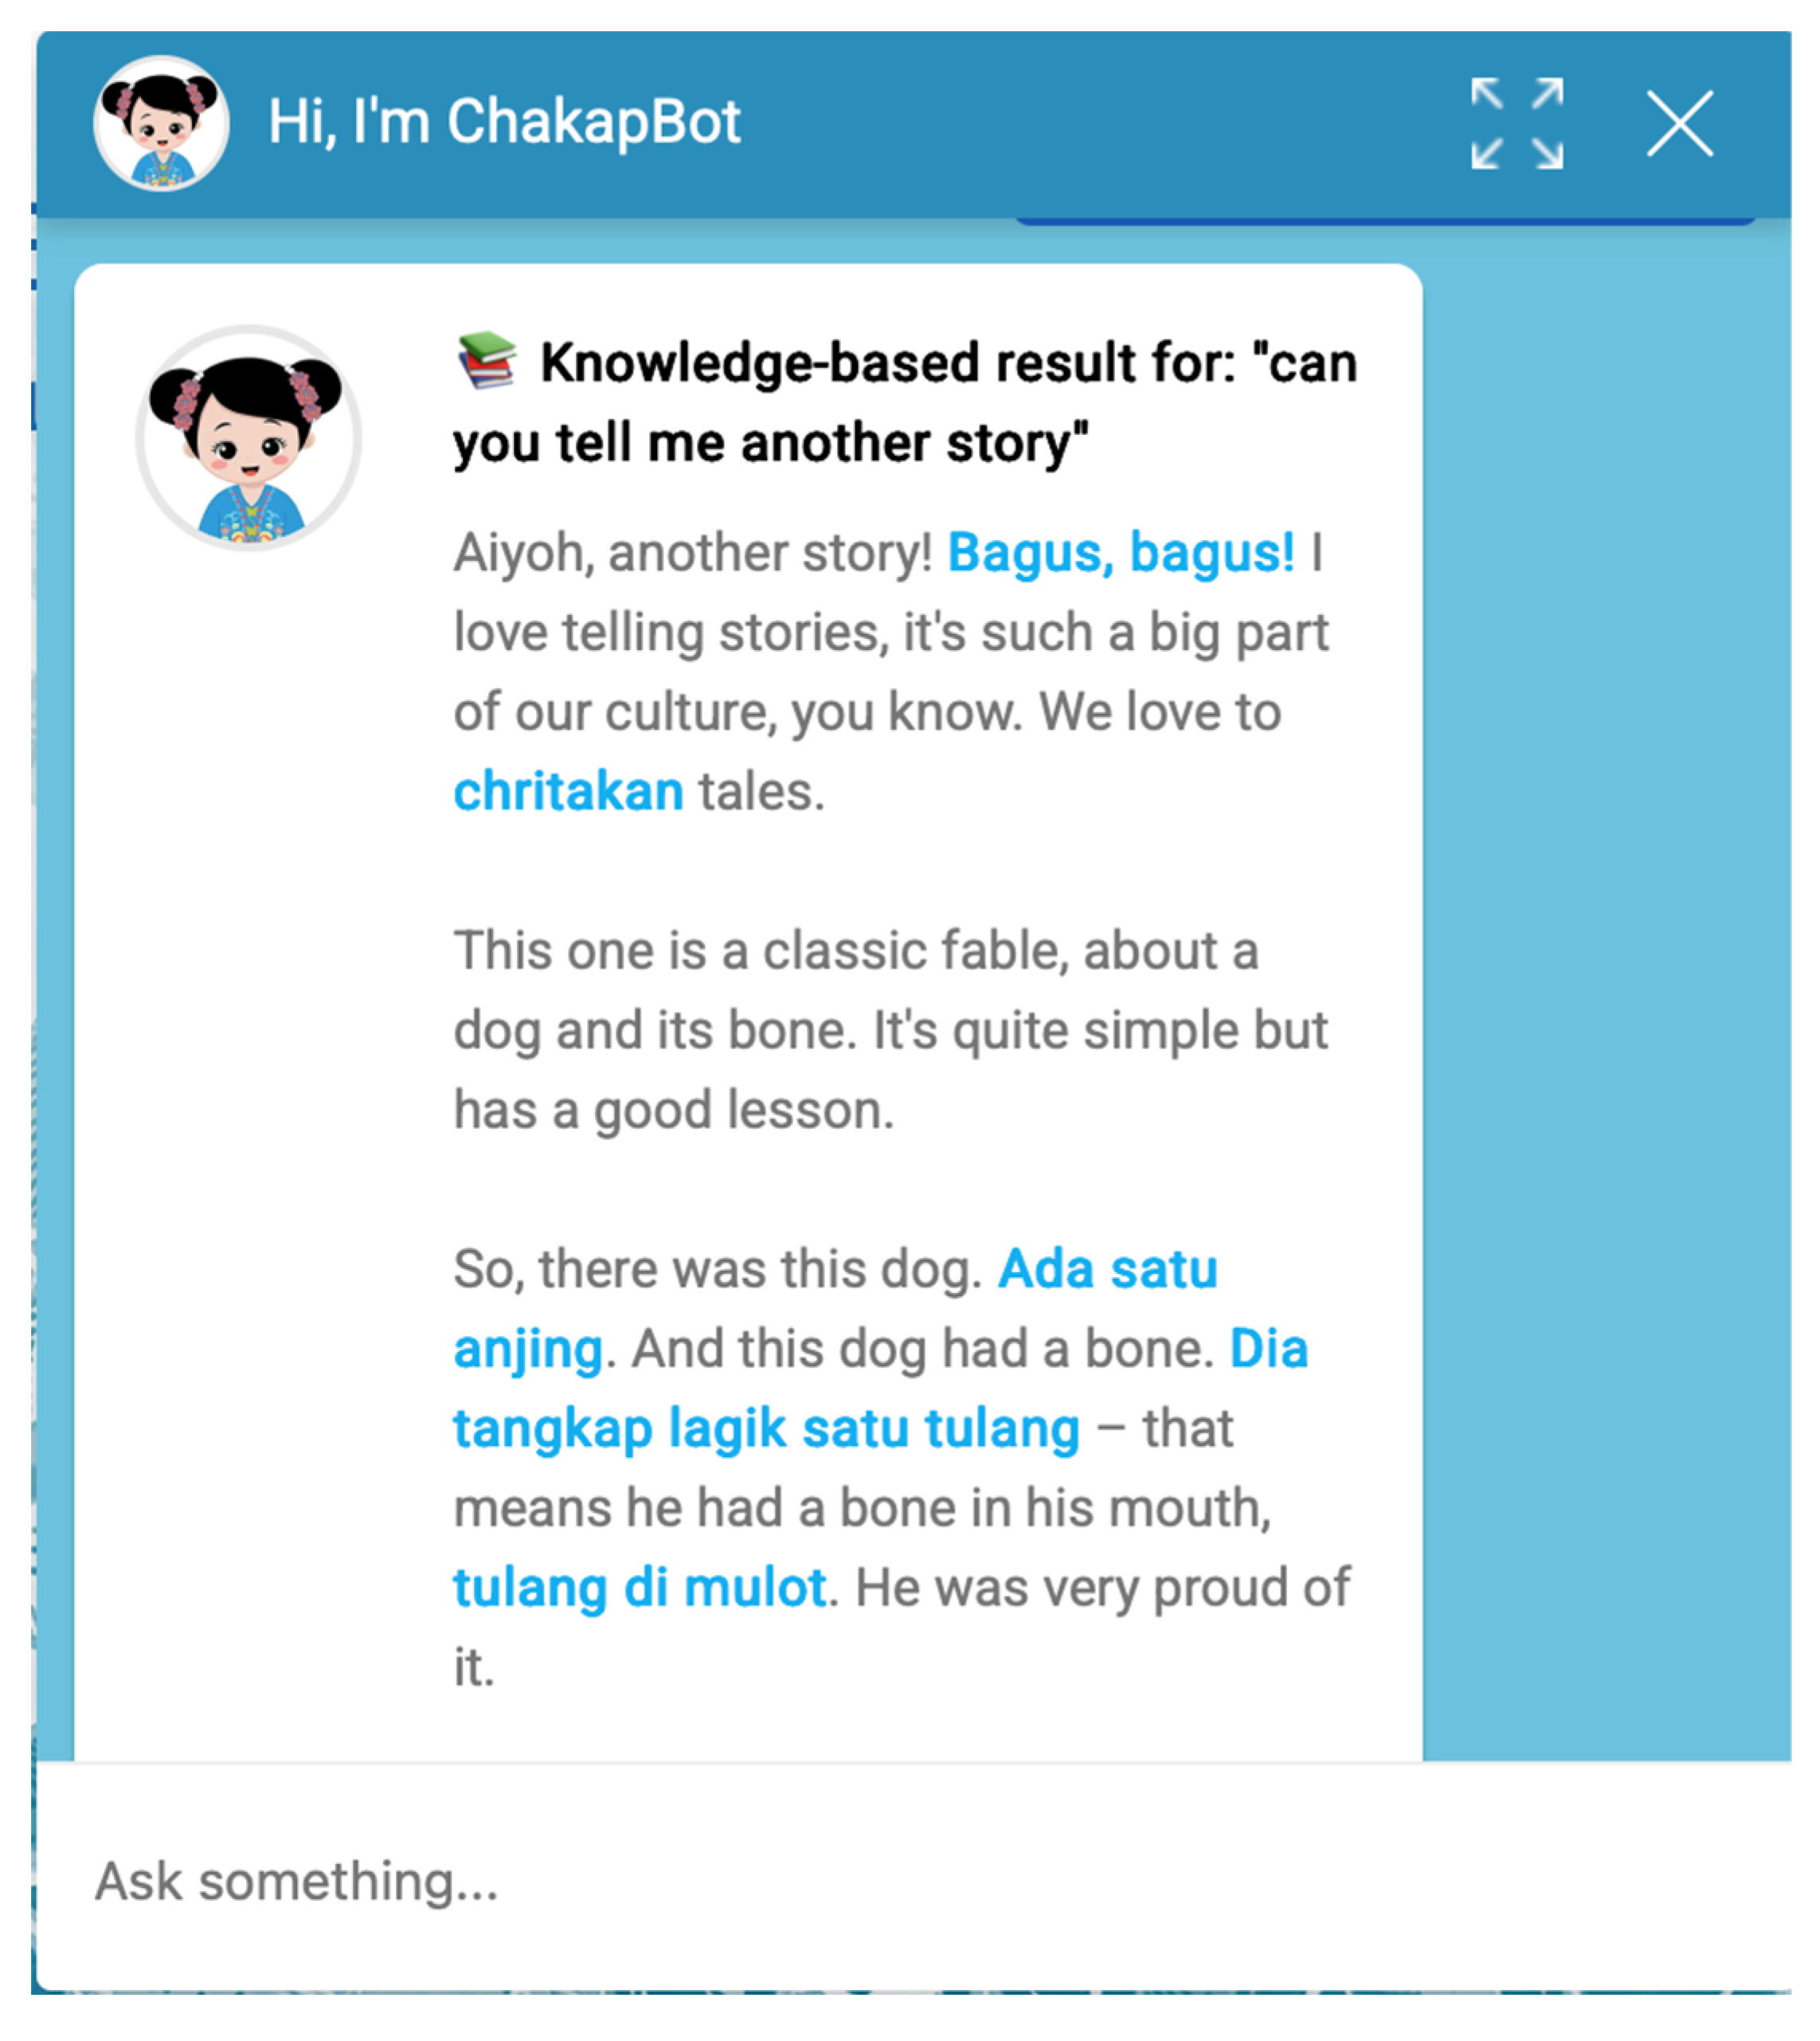Expand the chat to fullscreen
1820x2041 pixels.
[x=1516, y=123]
